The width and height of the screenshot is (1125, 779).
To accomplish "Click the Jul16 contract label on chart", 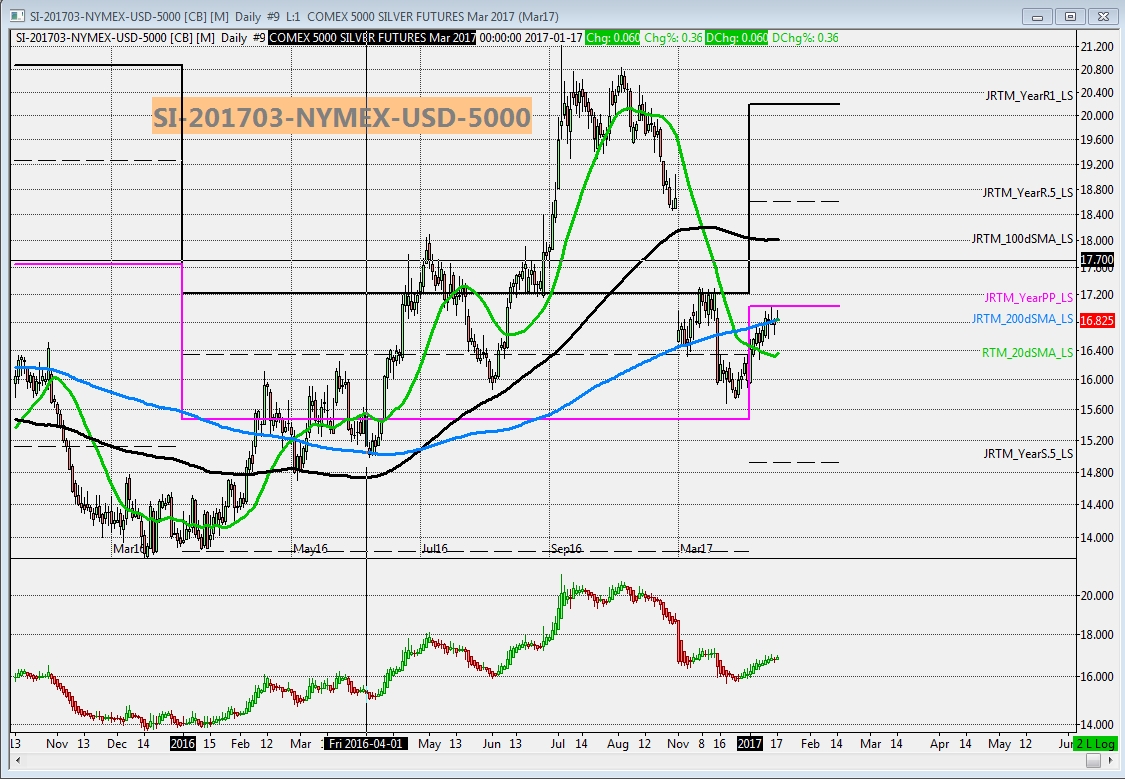I will [x=434, y=549].
